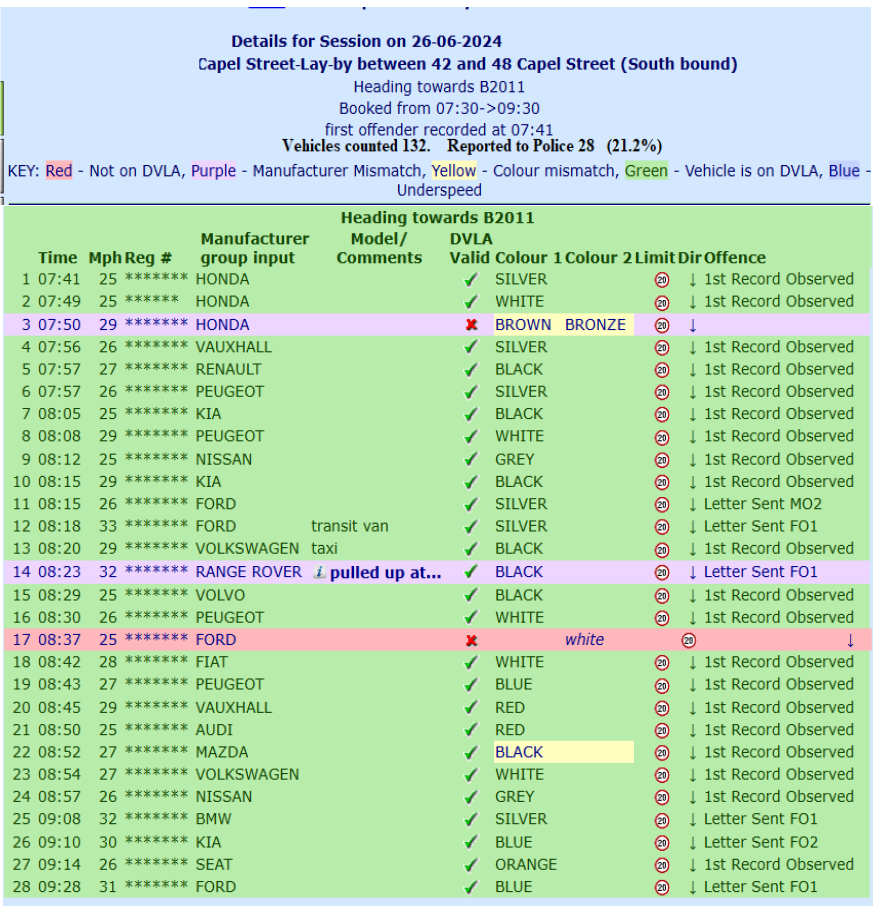Click the Blue key swatch label
The image size is (880, 908).
click(x=844, y=171)
